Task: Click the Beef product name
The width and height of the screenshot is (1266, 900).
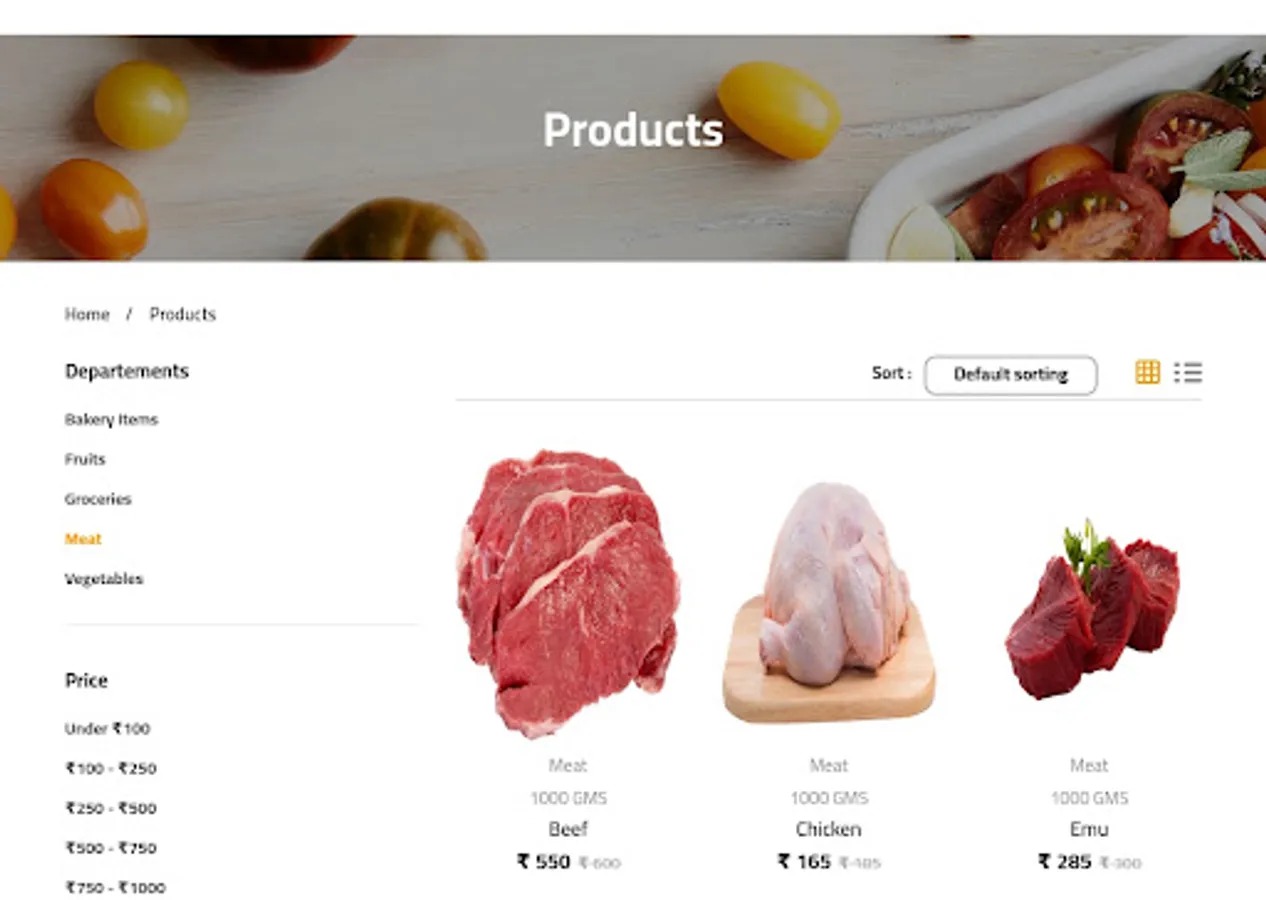Action: click(x=568, y=829)
